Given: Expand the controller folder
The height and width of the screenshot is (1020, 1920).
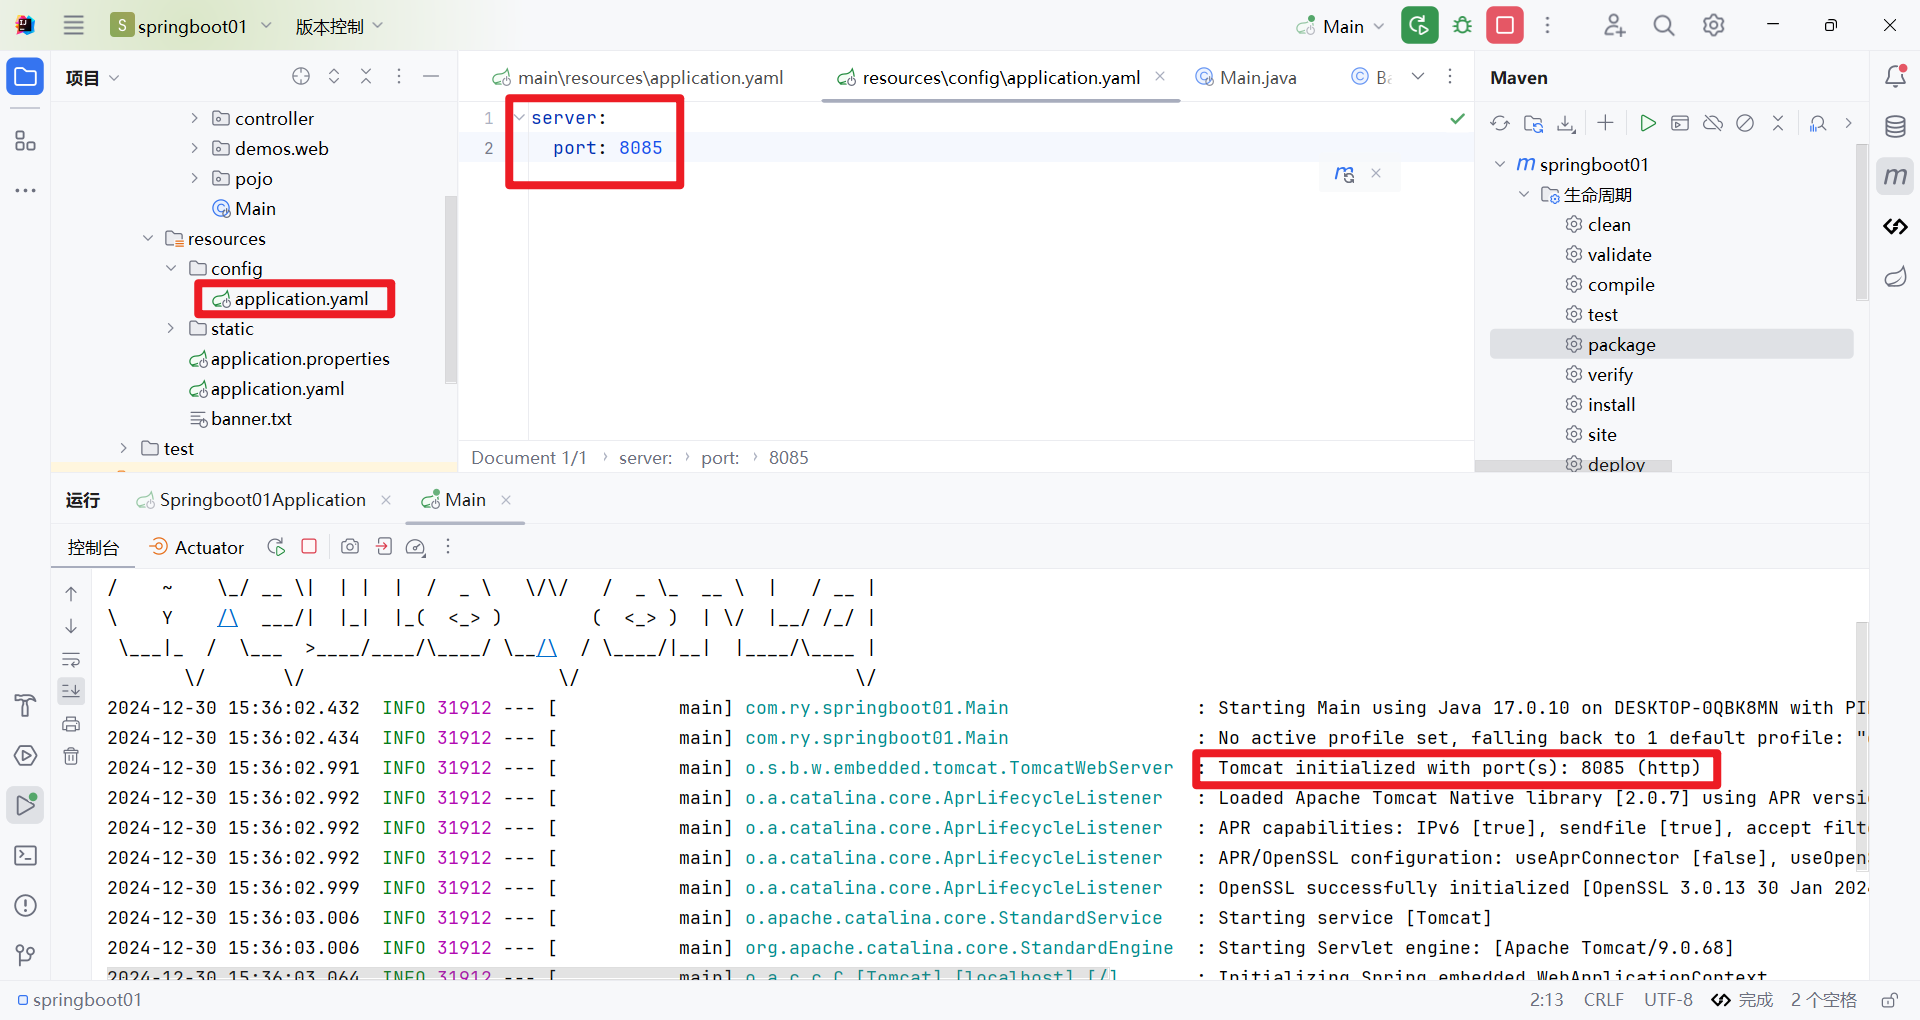Looking at the screenshot, I should coord(195,118).
